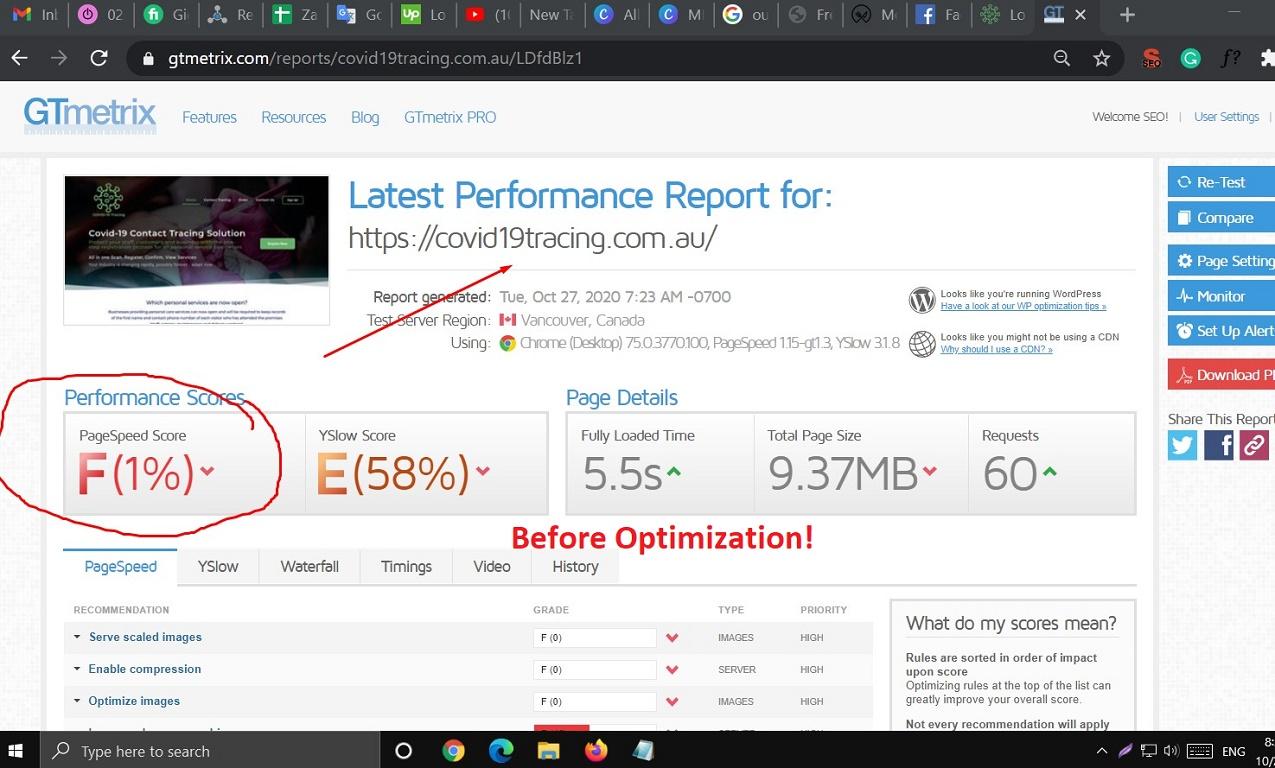Share the report on Twitter
1275x768 pixels.
pos(1181,445)
